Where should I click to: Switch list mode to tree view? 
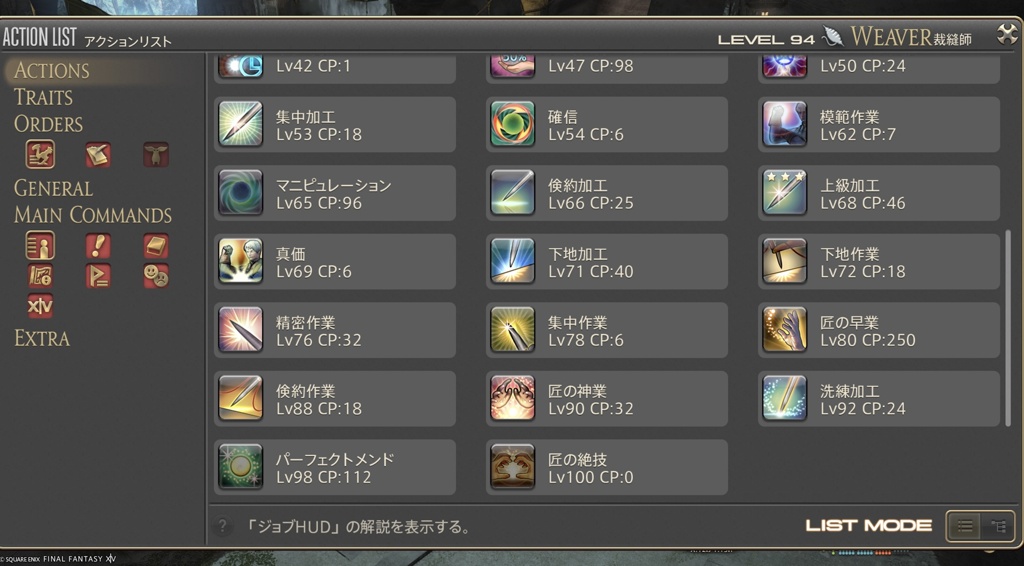tap(997, 526)
